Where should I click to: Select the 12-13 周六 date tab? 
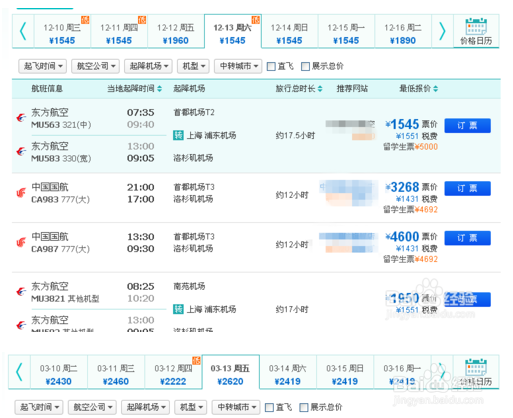pyautogui.click(x=233, y=31)
